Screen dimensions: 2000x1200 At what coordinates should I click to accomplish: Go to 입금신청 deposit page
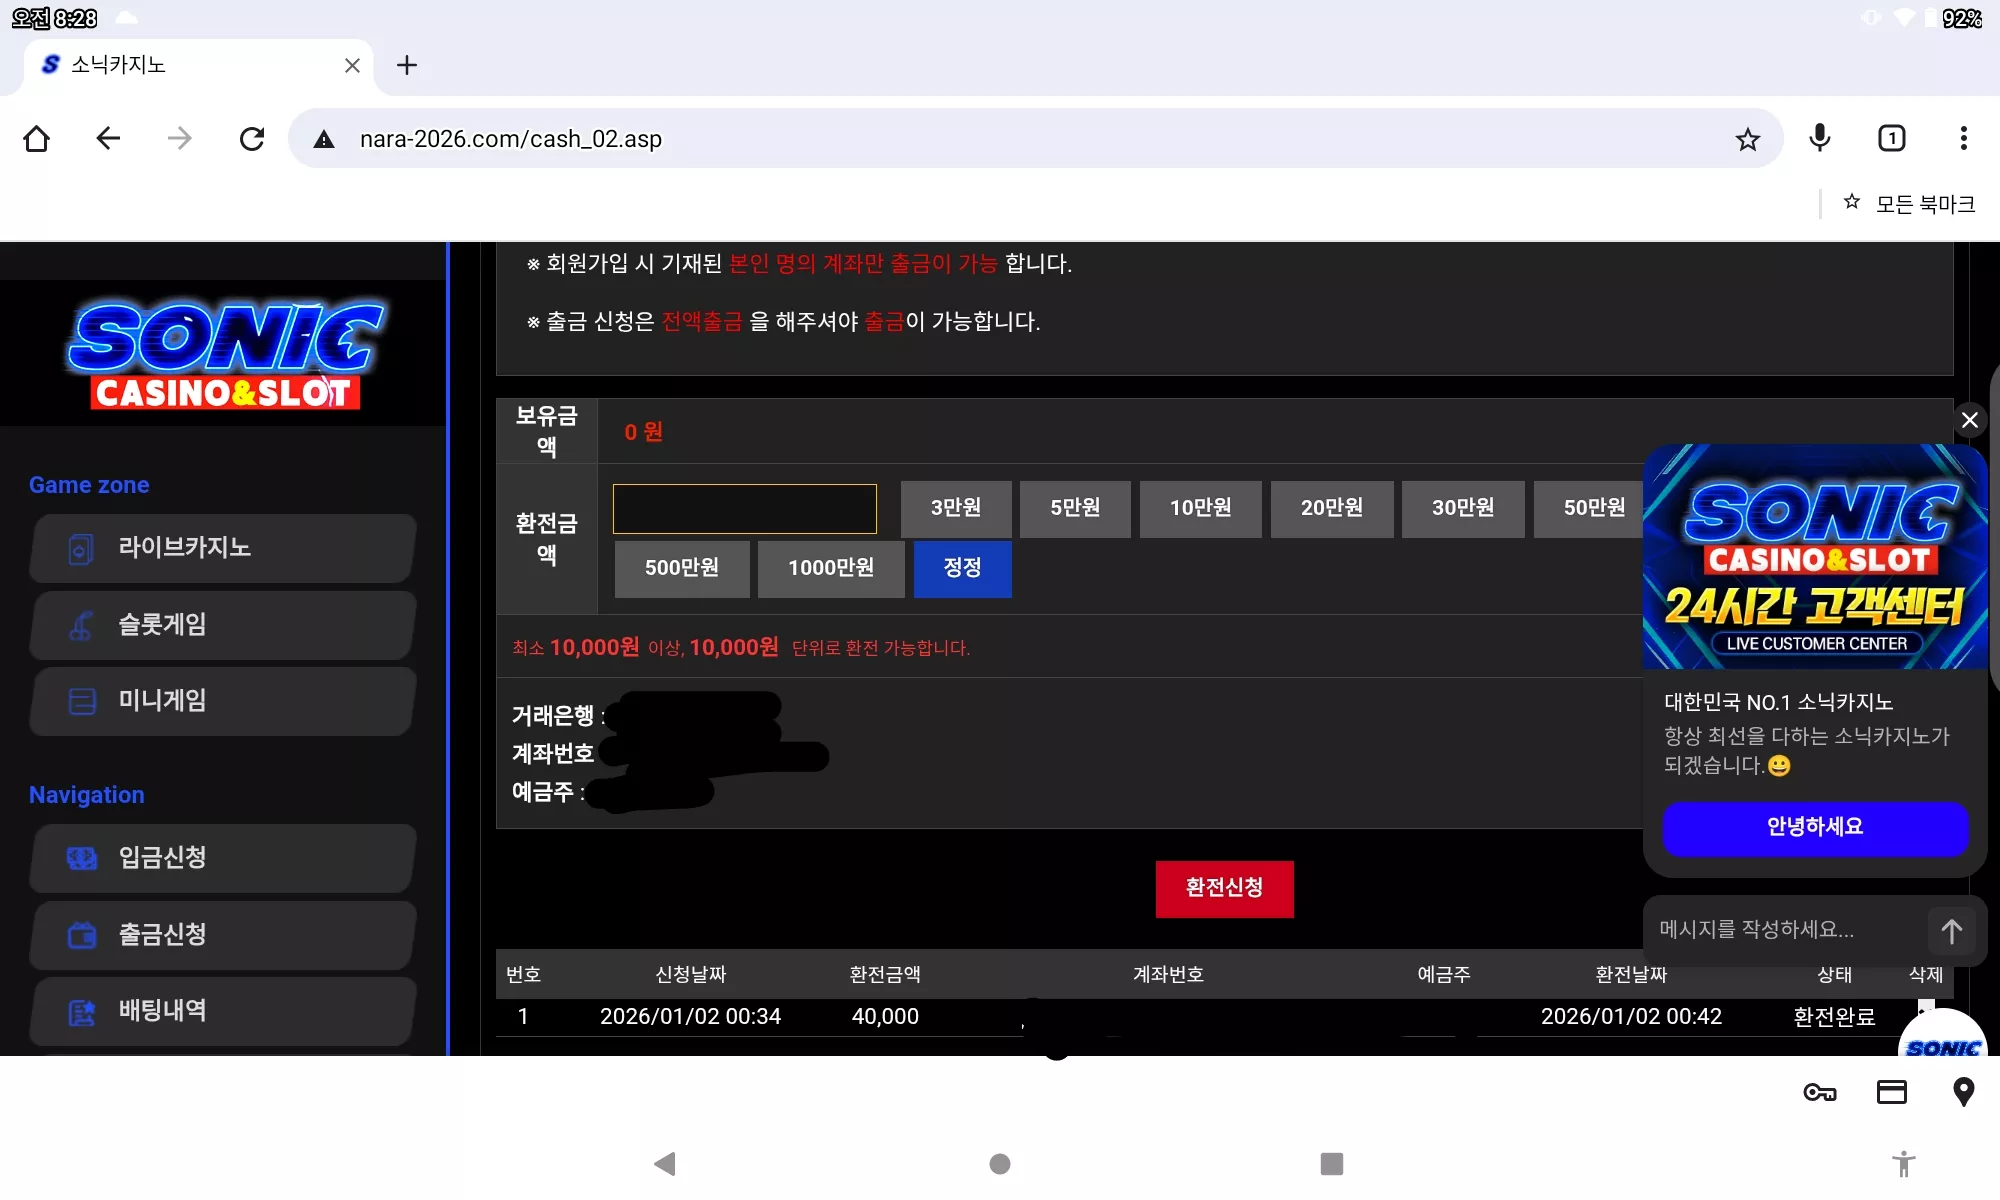tap(223, 857)
